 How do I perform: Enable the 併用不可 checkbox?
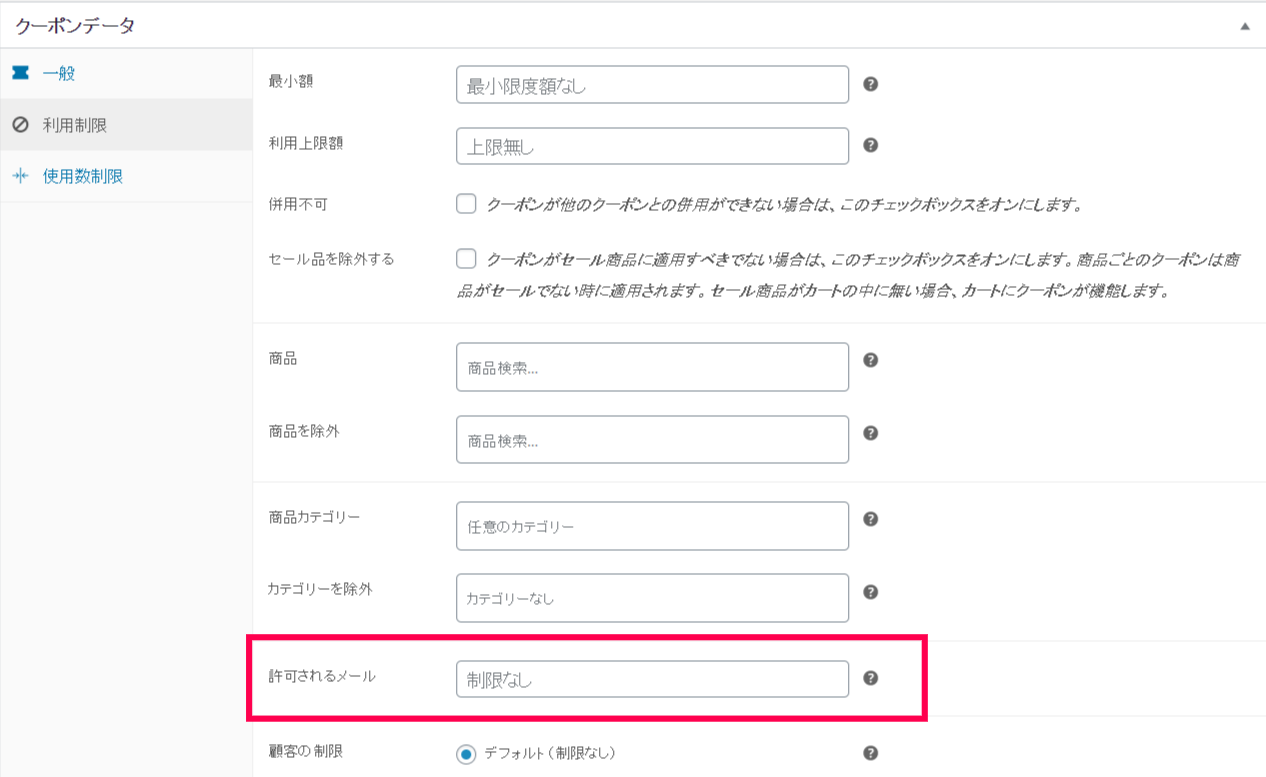[x=466, y=204]
